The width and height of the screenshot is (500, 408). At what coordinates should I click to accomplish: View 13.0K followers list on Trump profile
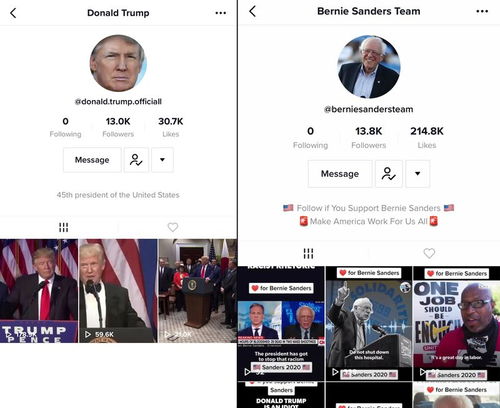(118, 127)
